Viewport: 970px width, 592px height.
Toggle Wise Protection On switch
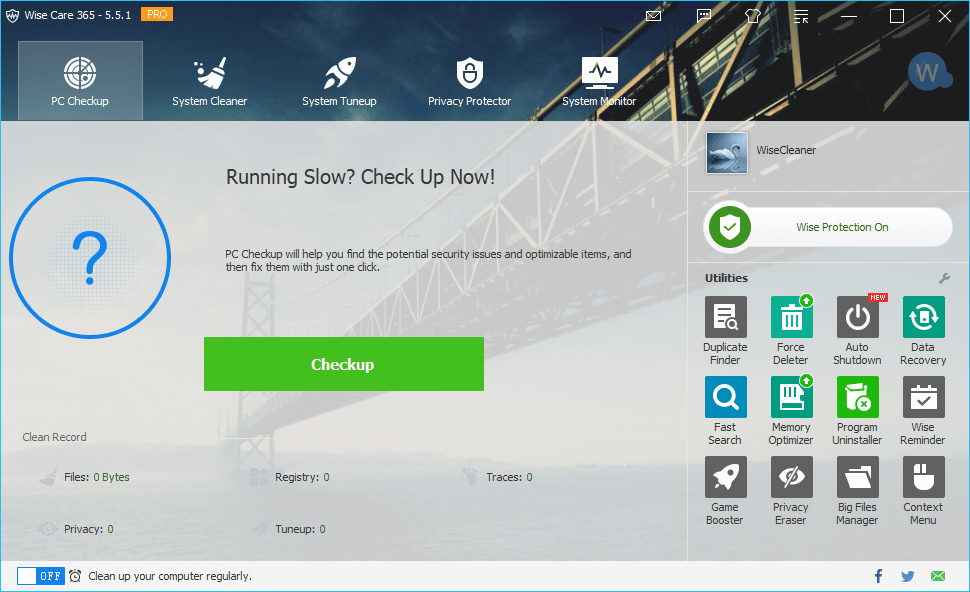828,227
